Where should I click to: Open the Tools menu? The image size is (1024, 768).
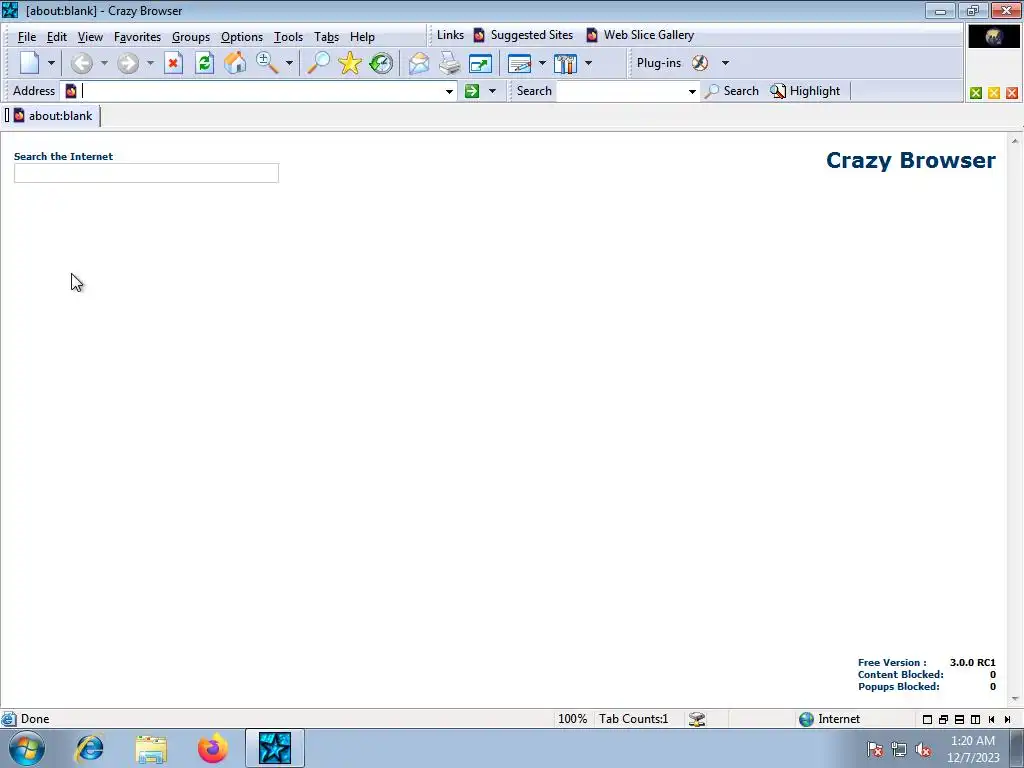coord(288,37)
